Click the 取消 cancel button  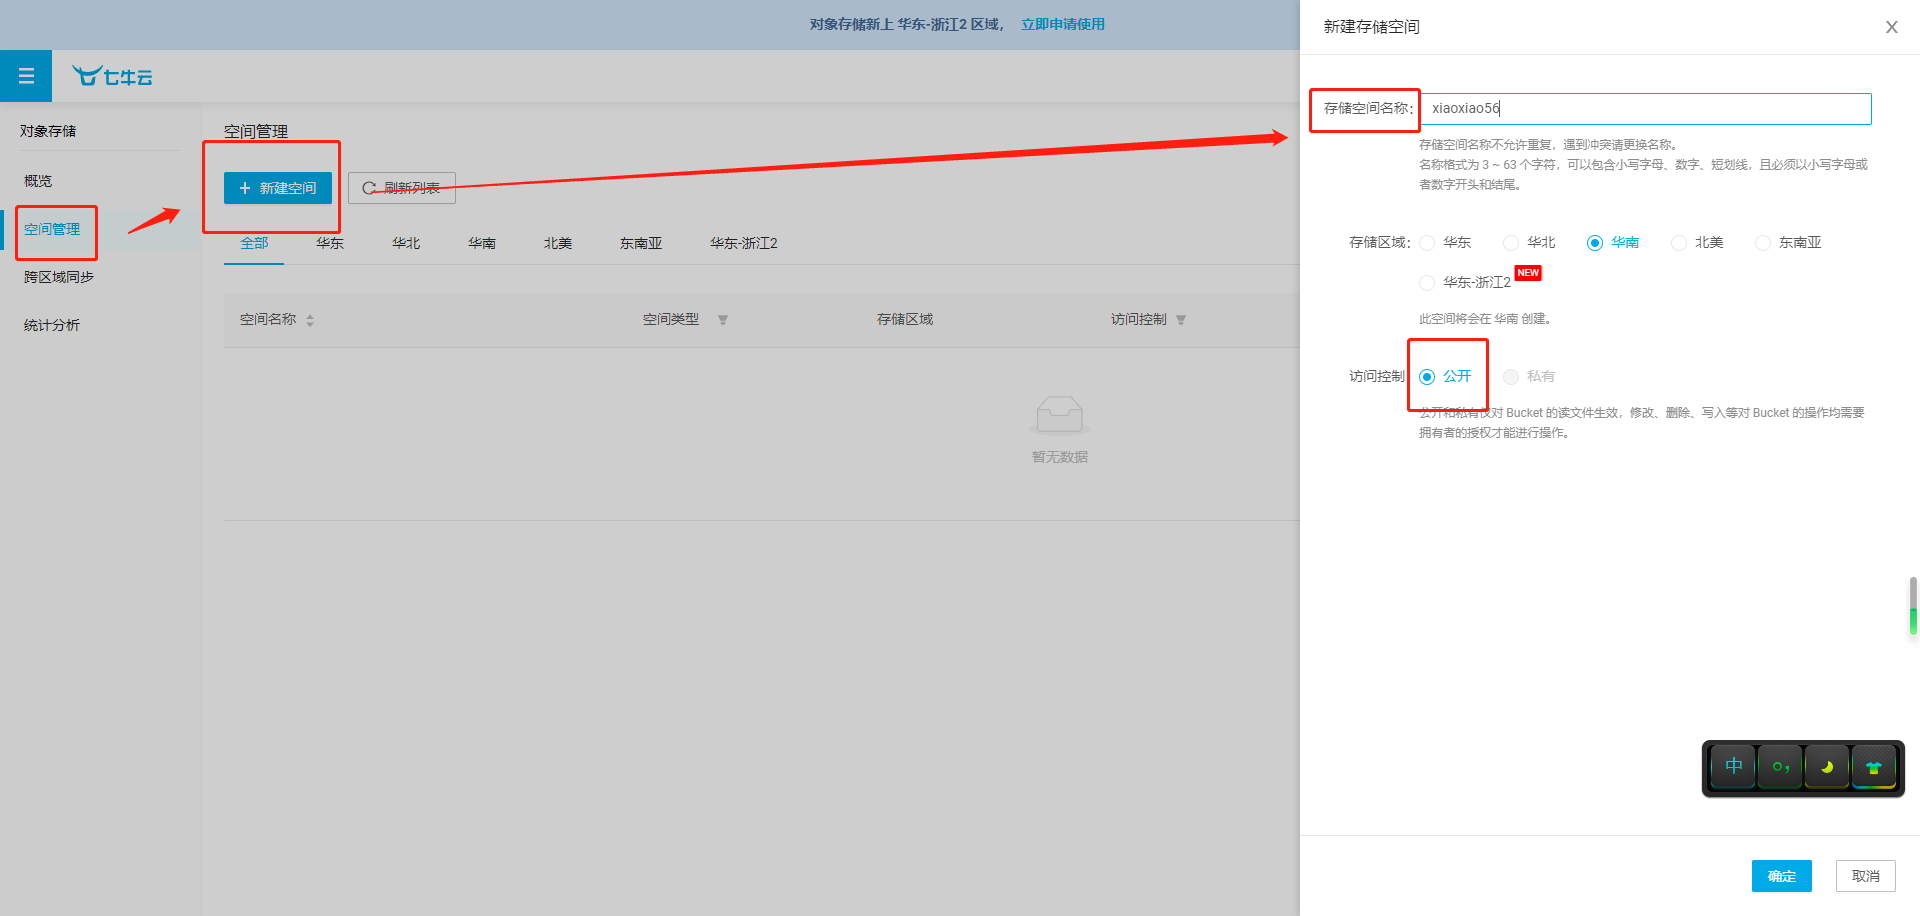pyautogui.click(x=1866, y=876)
